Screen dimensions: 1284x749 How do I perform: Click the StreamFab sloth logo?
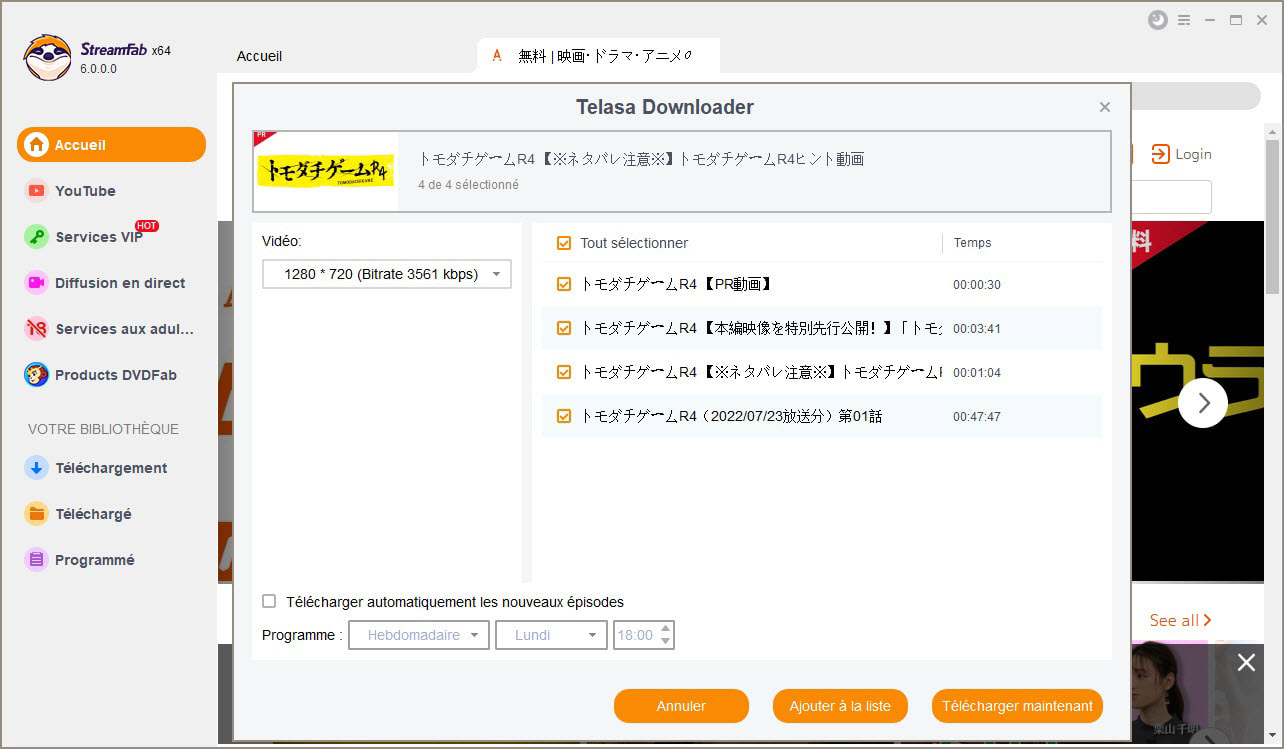[x=47, y=58]
